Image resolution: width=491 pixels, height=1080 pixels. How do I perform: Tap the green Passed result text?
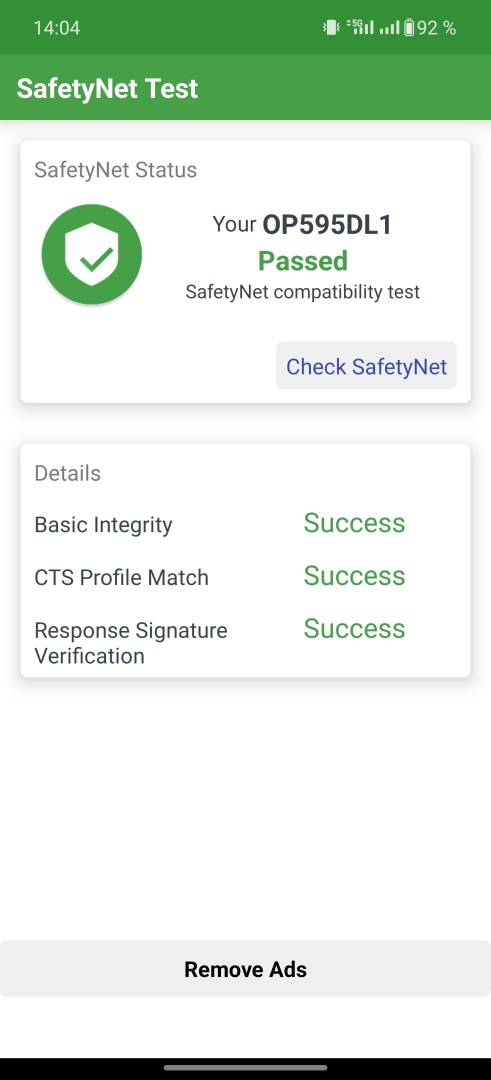(303, 261)
